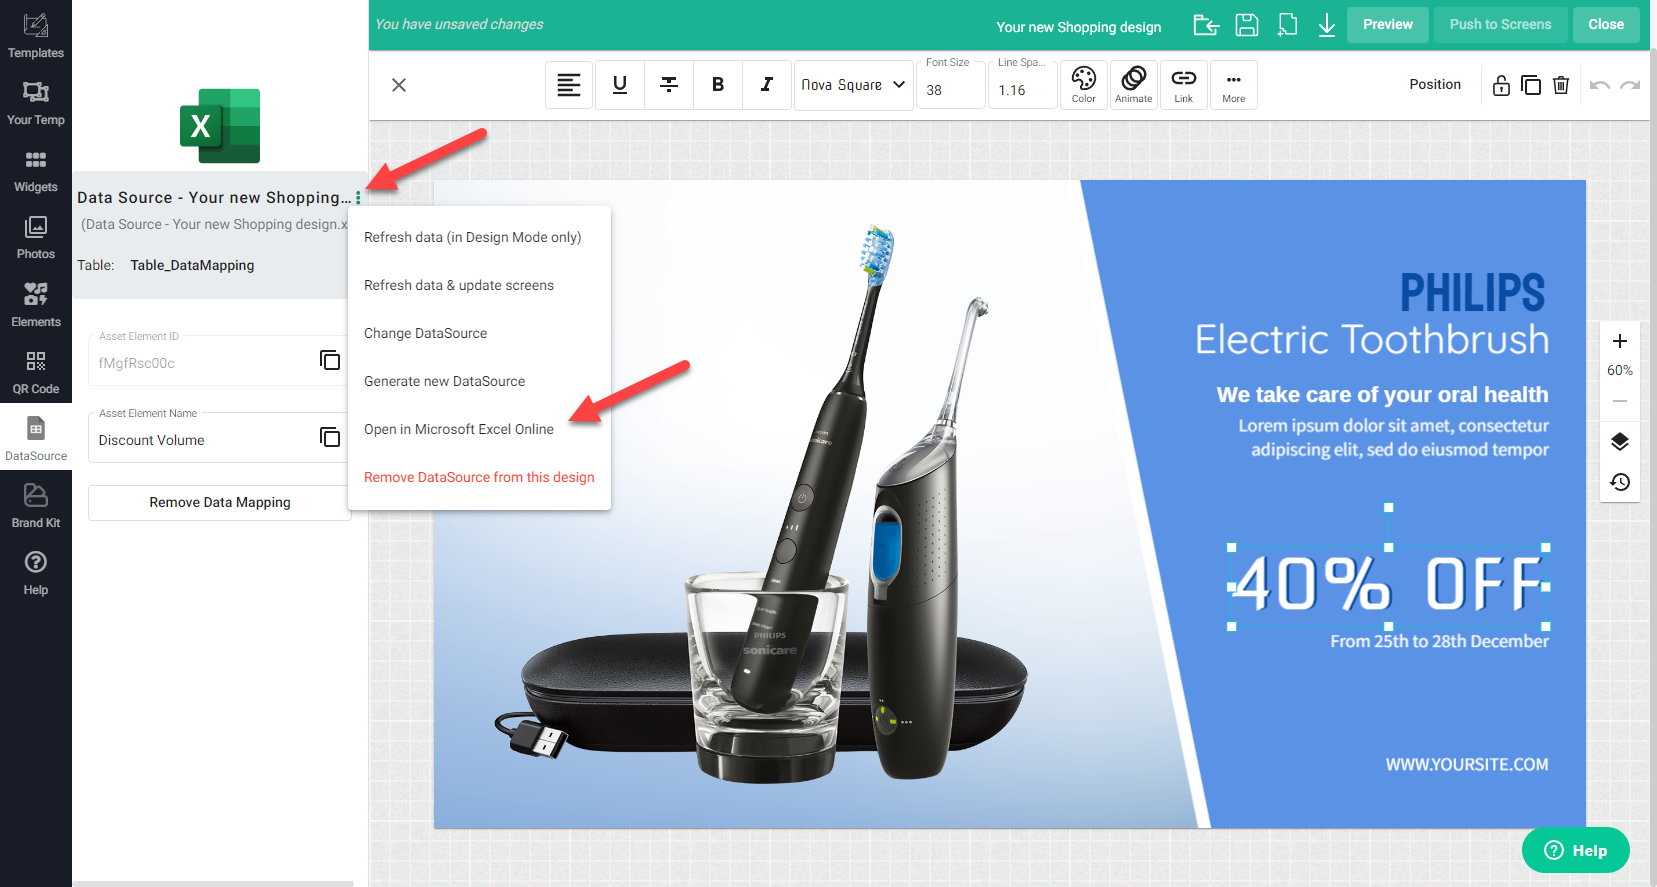Viewport: 1657px width, 887px height.
Task: Click the Link icon in toolbar
Action: coord(1183,85)
